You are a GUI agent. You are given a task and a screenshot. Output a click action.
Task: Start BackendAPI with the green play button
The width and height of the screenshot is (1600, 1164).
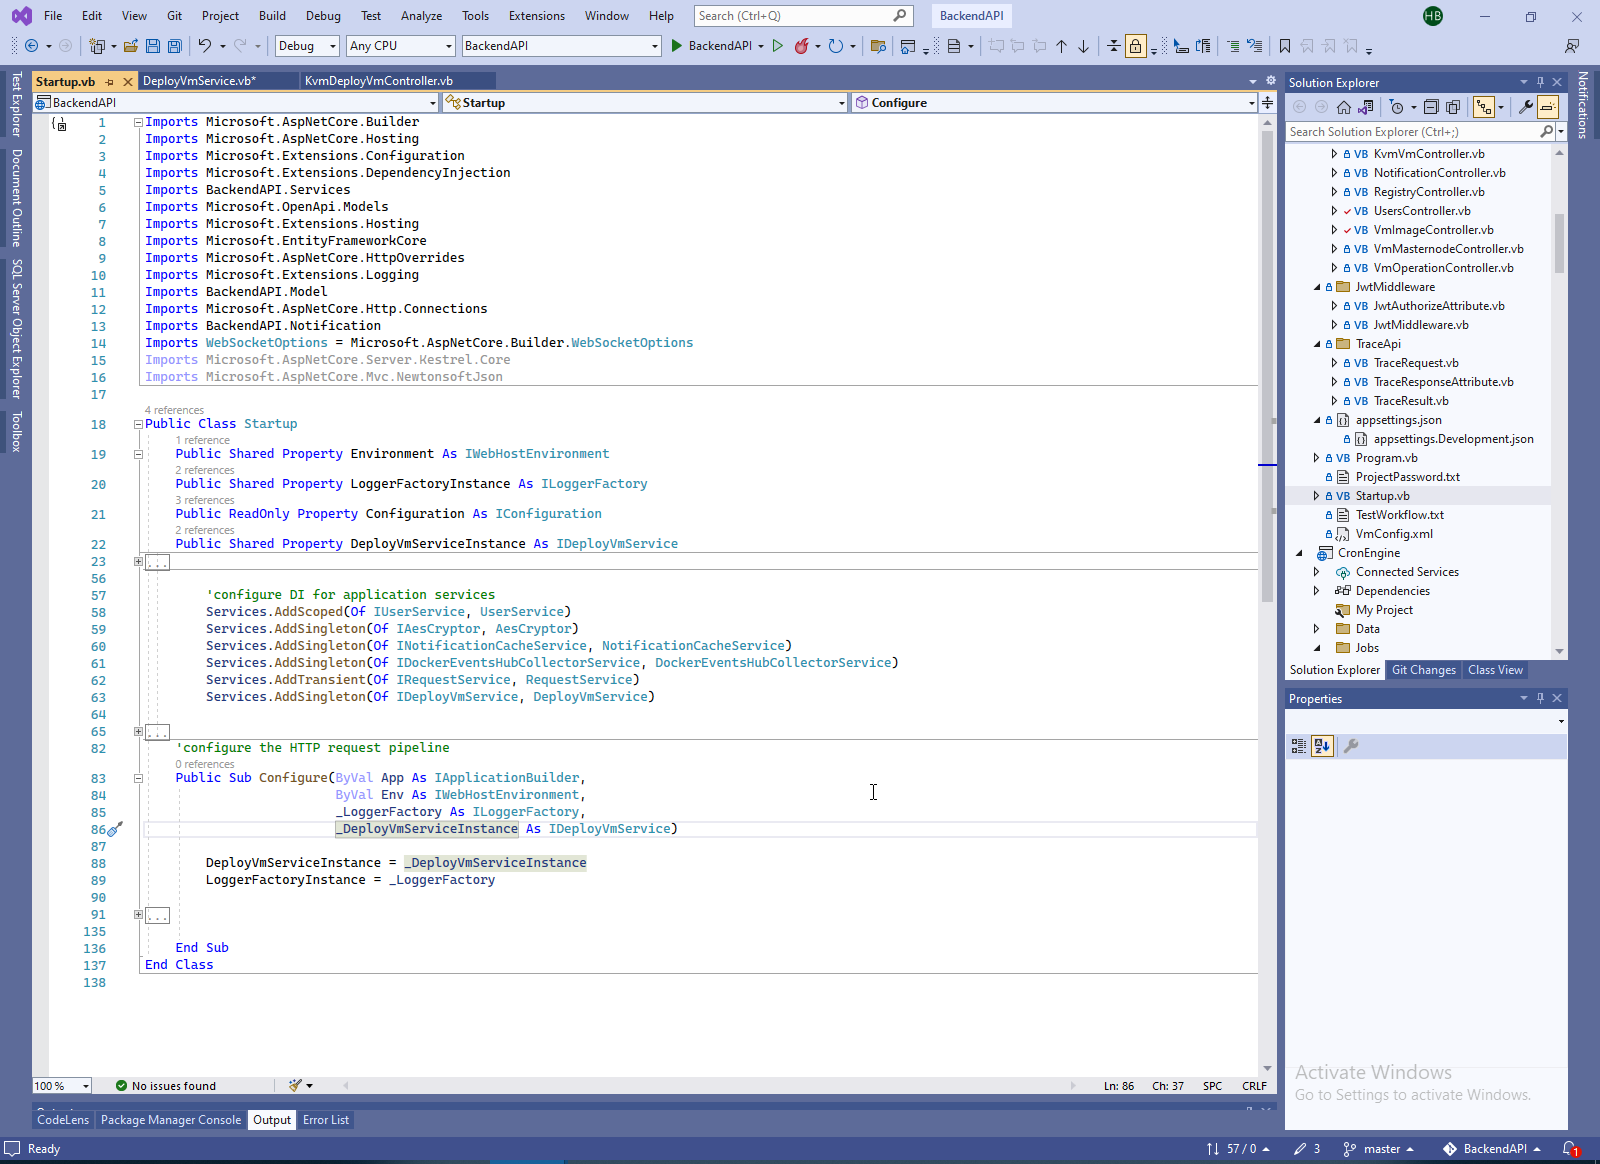677,46
